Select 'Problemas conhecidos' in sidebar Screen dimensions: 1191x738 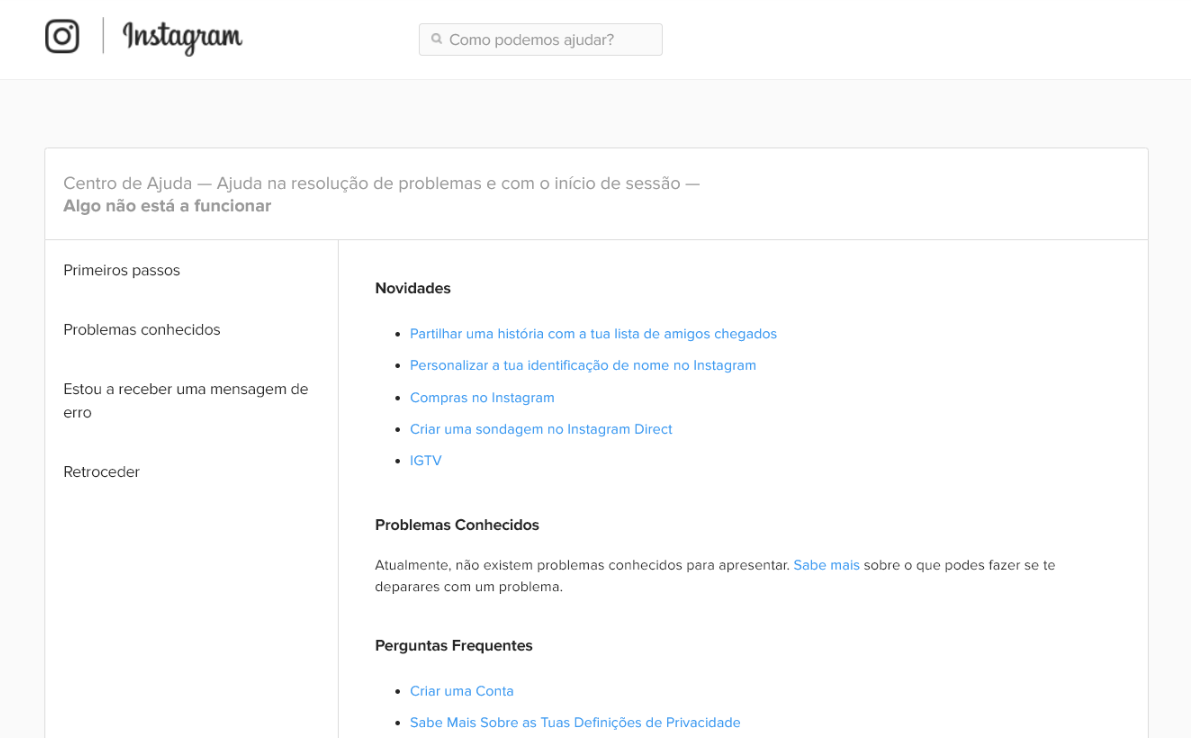tap(142, 330)
